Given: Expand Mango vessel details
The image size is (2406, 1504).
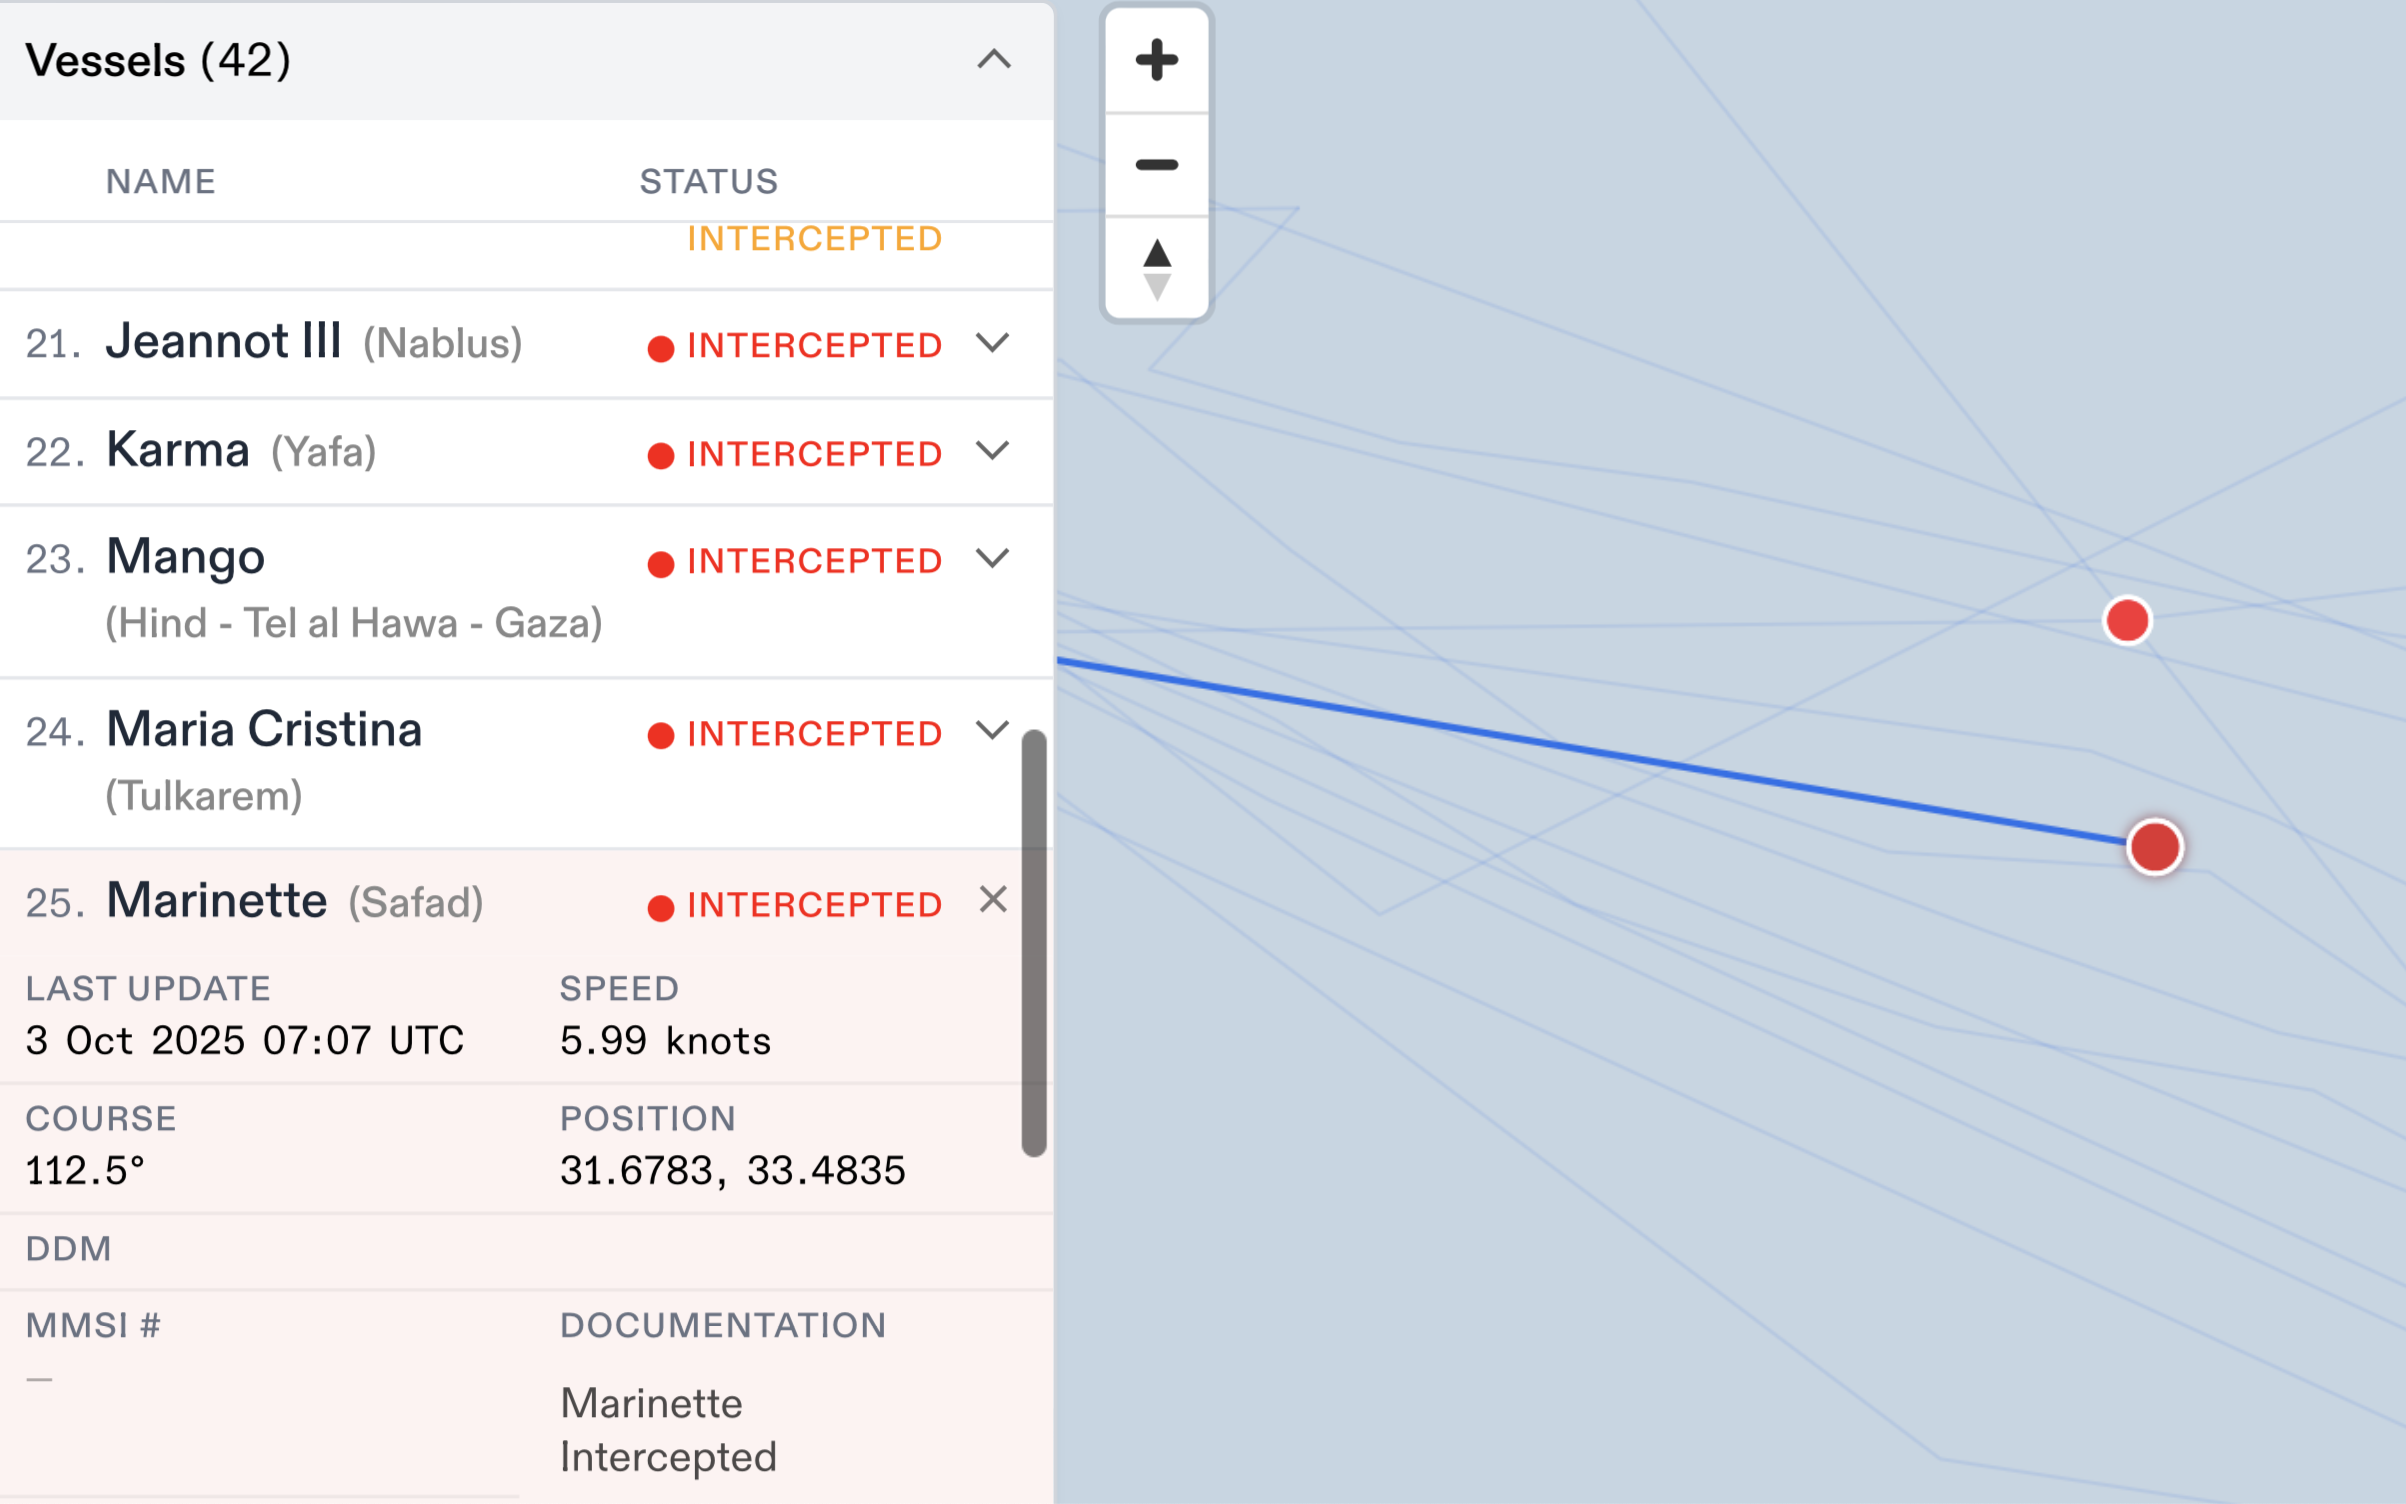Looking at the screenshot, I should (992, 559).
